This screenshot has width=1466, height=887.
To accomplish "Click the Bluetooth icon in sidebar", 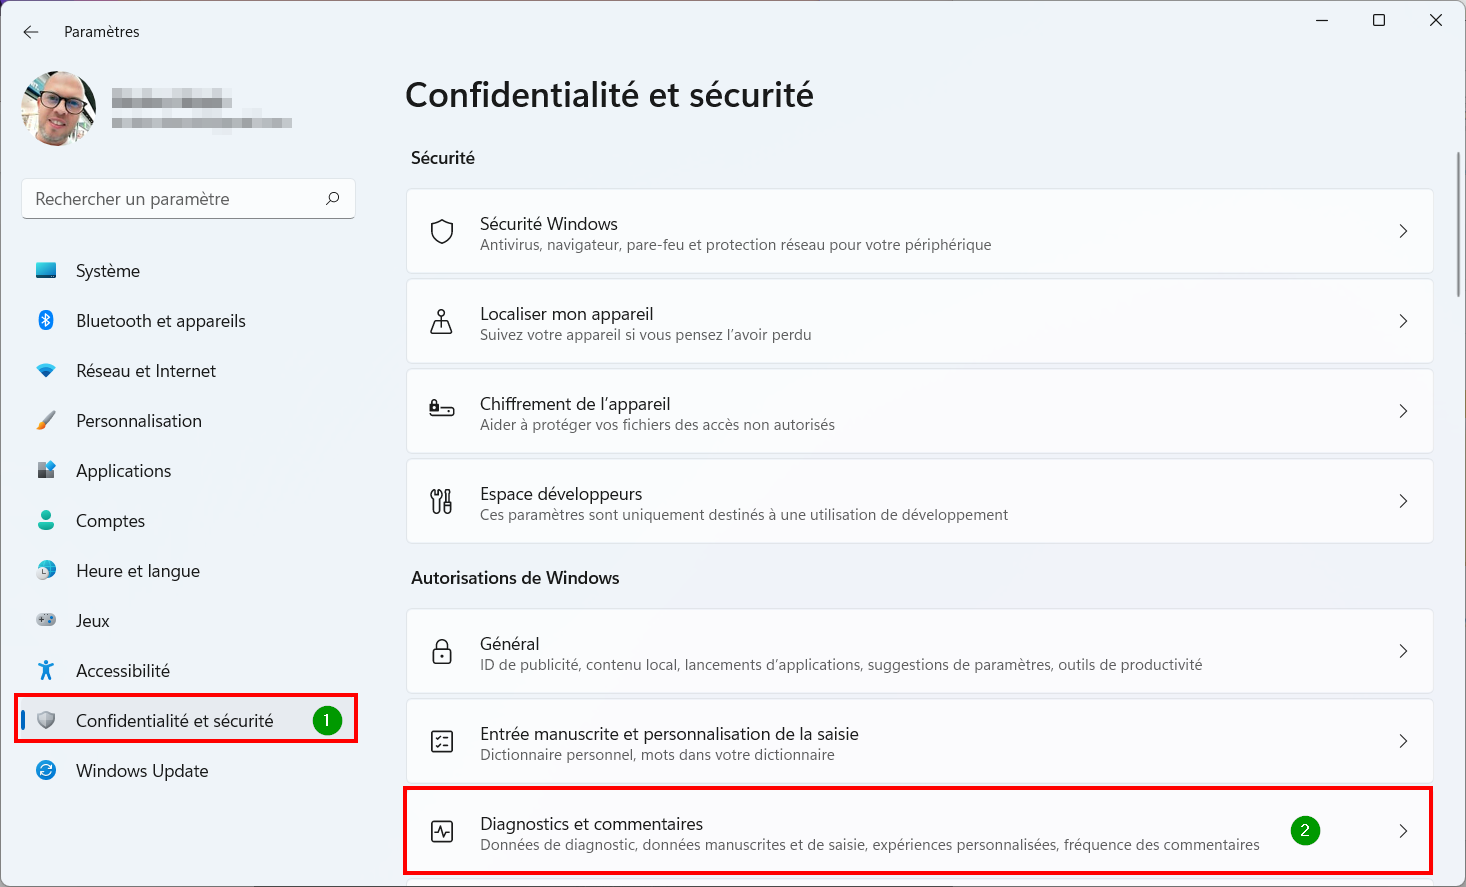I will pyautogui.click(x=46, y=320).
